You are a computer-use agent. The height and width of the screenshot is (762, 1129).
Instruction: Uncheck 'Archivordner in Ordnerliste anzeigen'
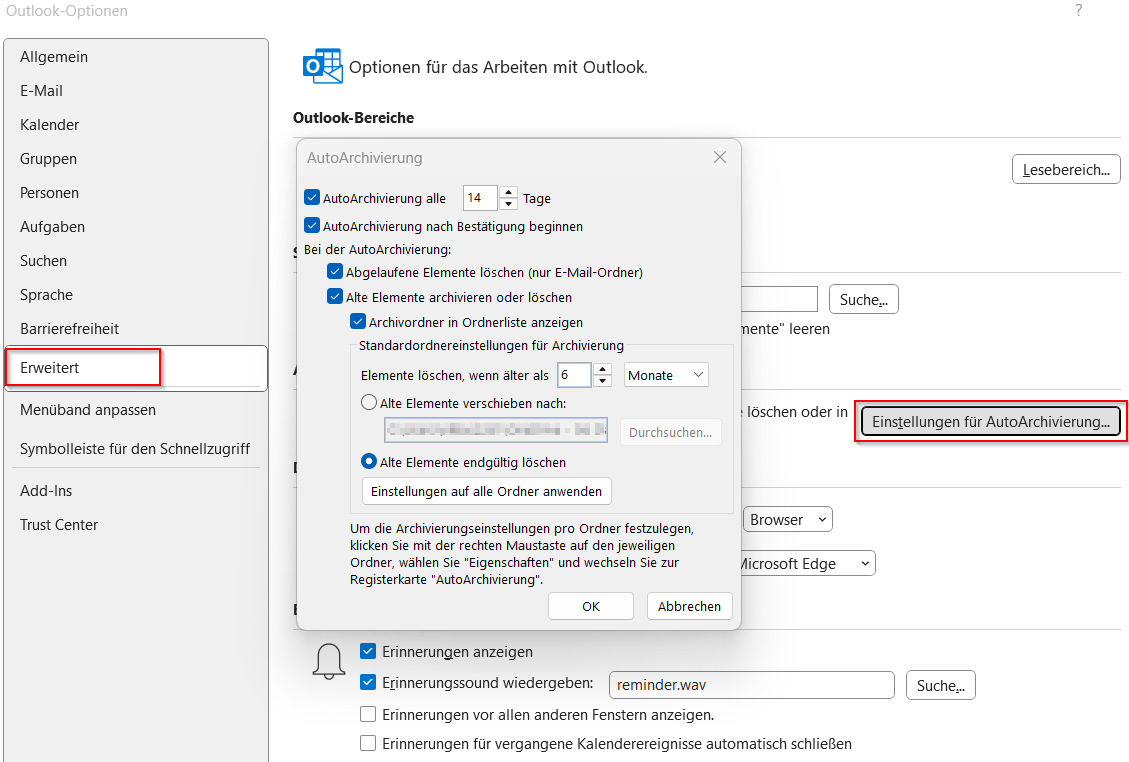pos(358,321)
